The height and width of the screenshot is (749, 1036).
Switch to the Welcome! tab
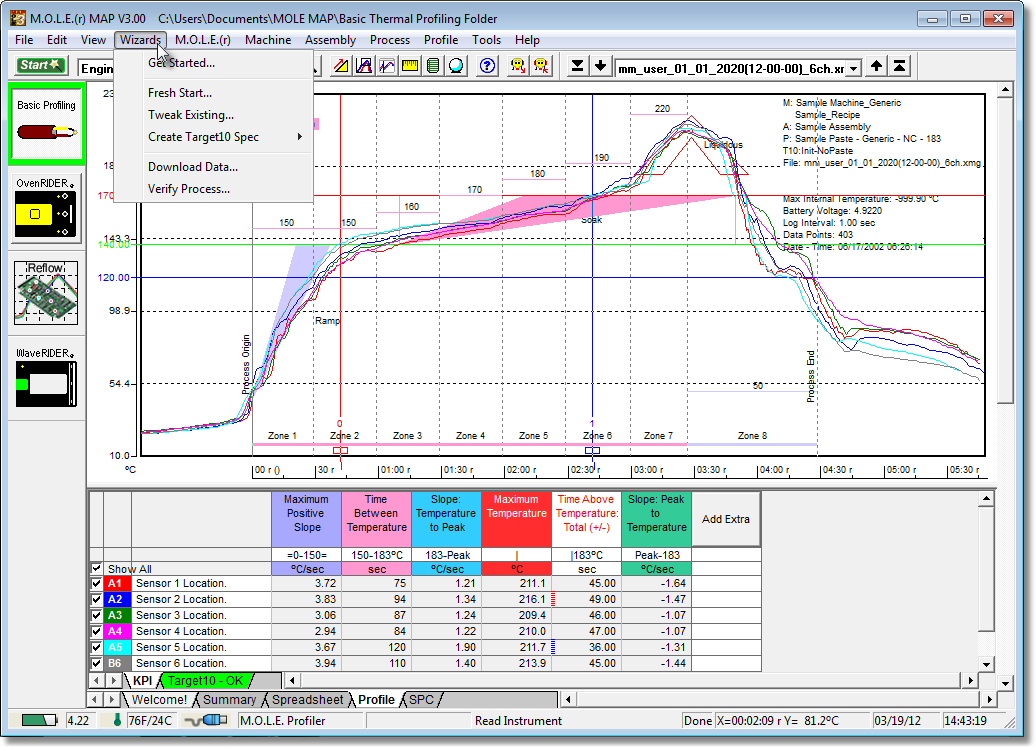point(159,699)
